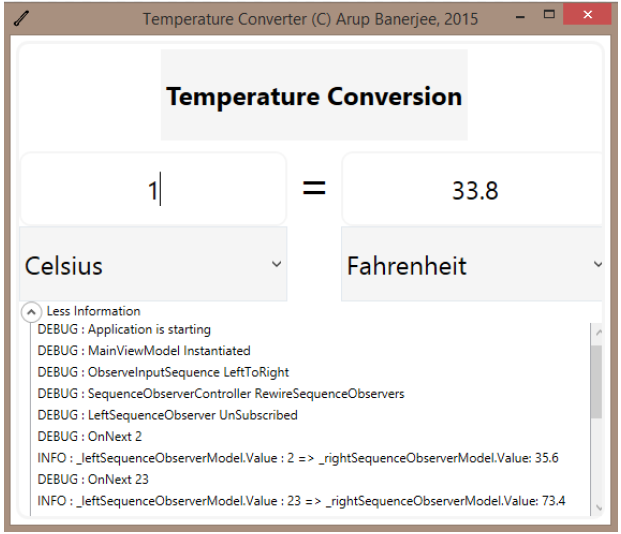
Task: Collapse the Less Information expander arrow
Action: pyautogui.click(x=31, y=312)
